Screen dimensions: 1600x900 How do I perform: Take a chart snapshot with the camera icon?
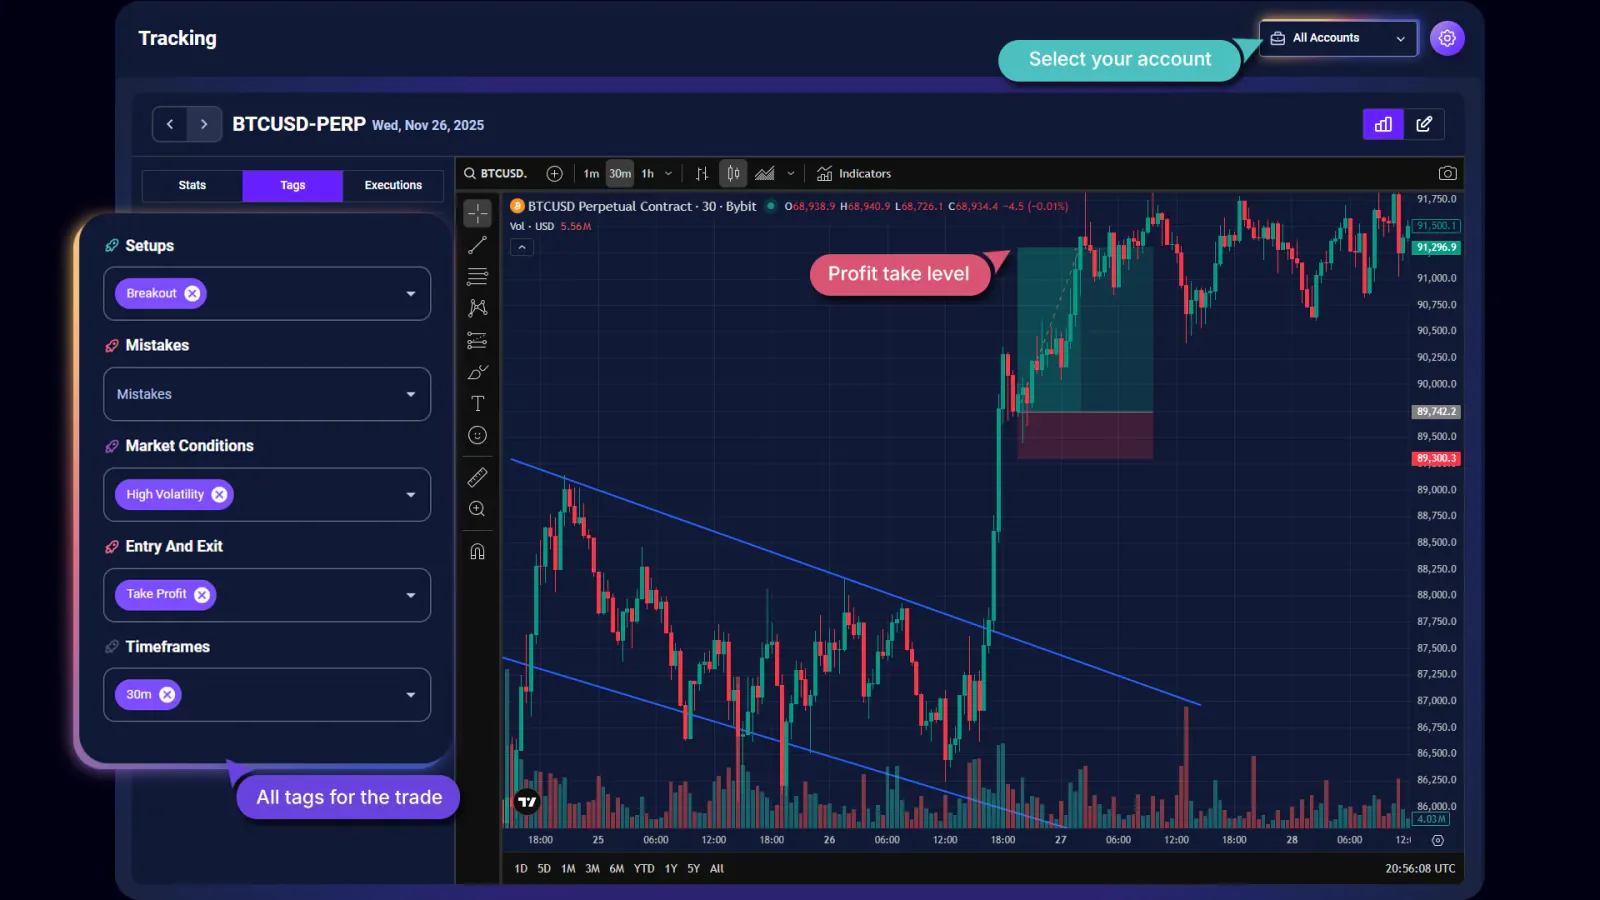(x=1447, y=173)
